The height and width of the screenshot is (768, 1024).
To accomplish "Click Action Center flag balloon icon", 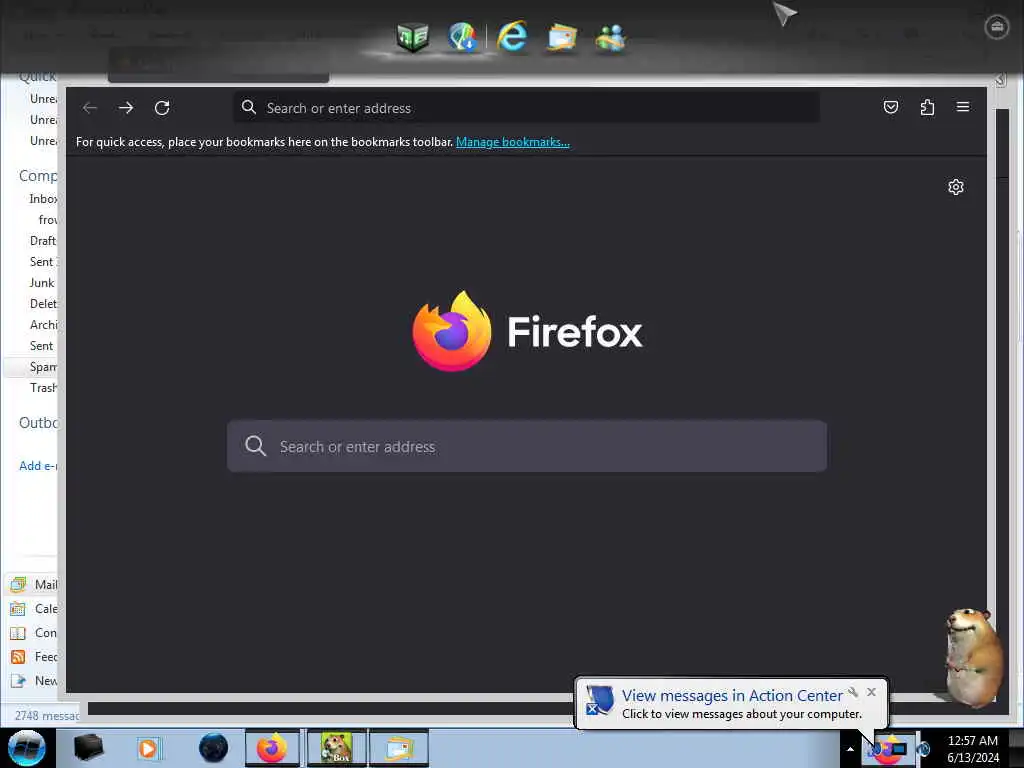I will pos(599,700).
